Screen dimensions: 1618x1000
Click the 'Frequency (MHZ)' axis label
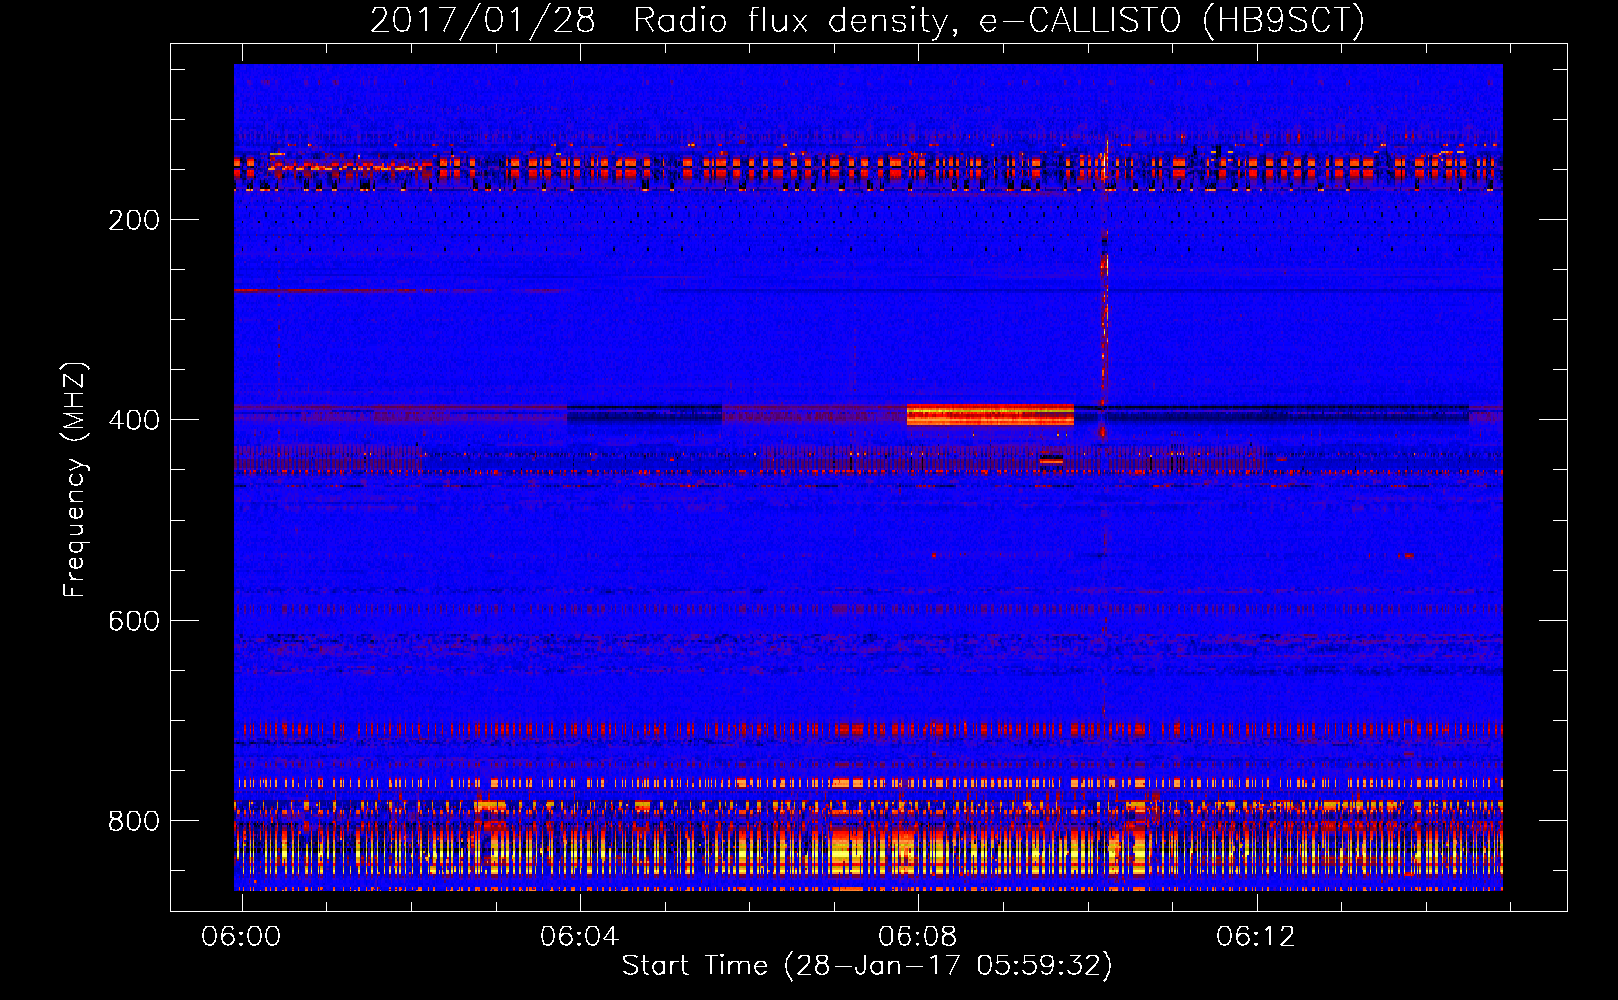75,479
